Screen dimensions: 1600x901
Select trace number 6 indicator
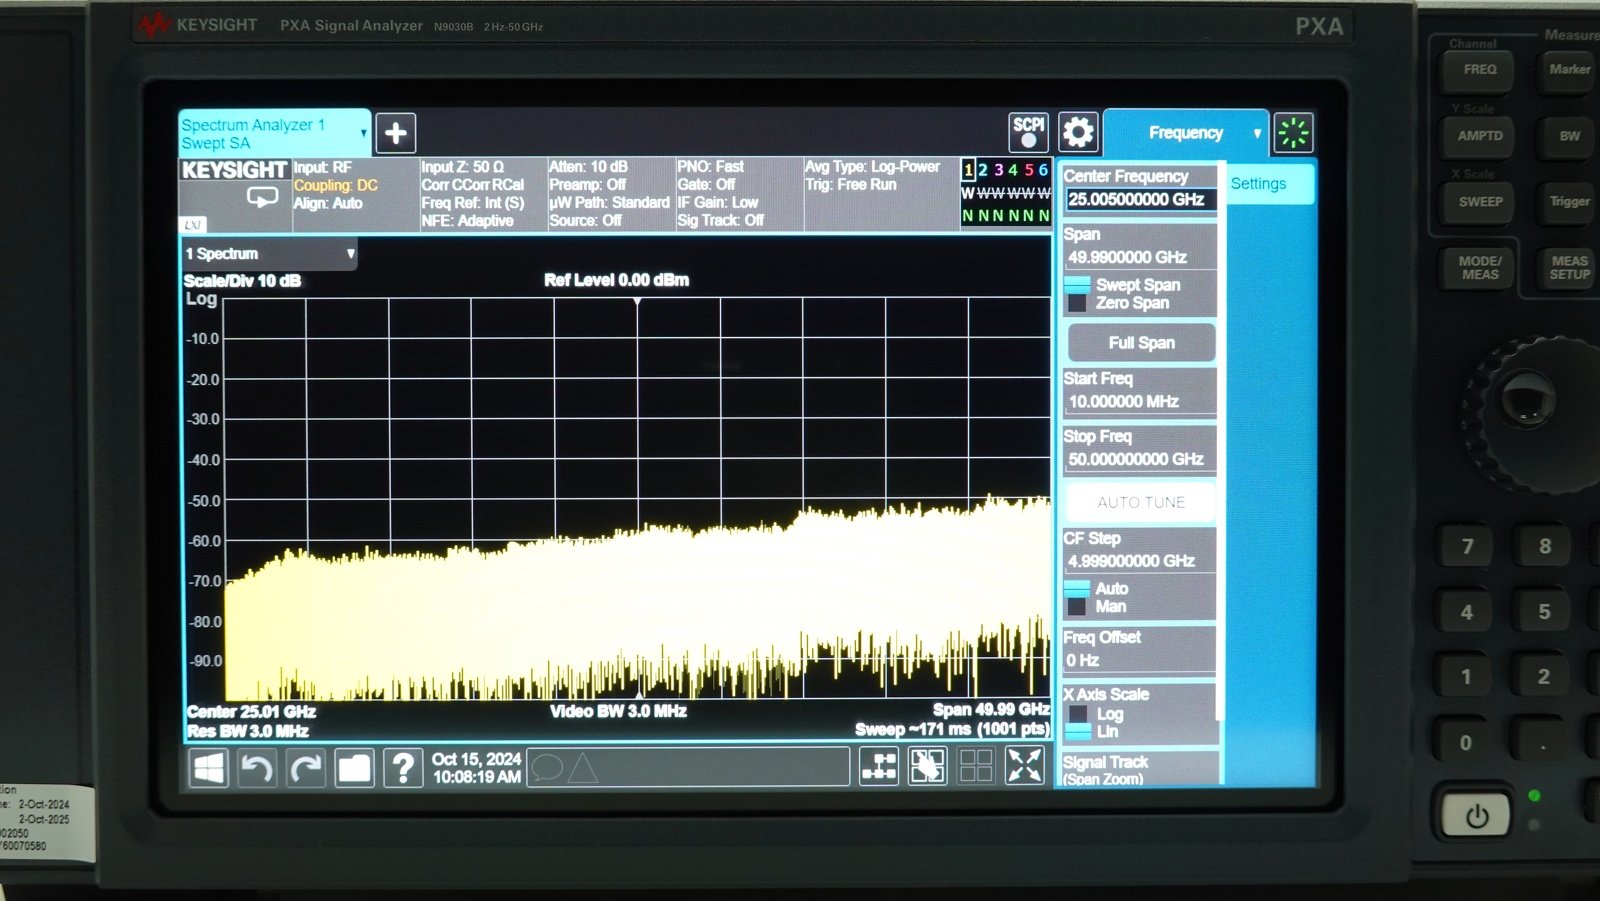pos(1043,170)
